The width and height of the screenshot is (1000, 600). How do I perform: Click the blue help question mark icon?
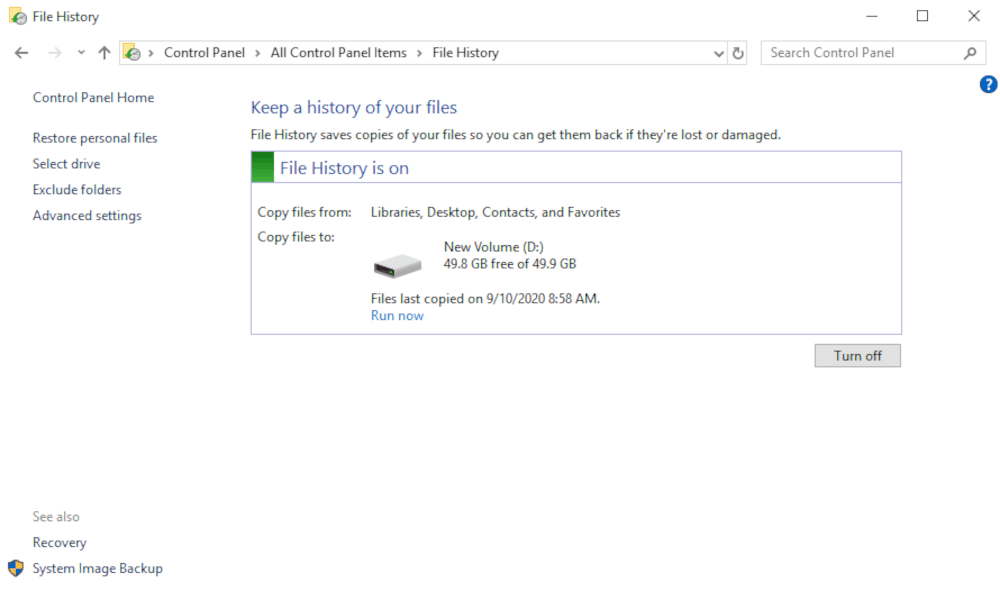[x=988, y=84]
